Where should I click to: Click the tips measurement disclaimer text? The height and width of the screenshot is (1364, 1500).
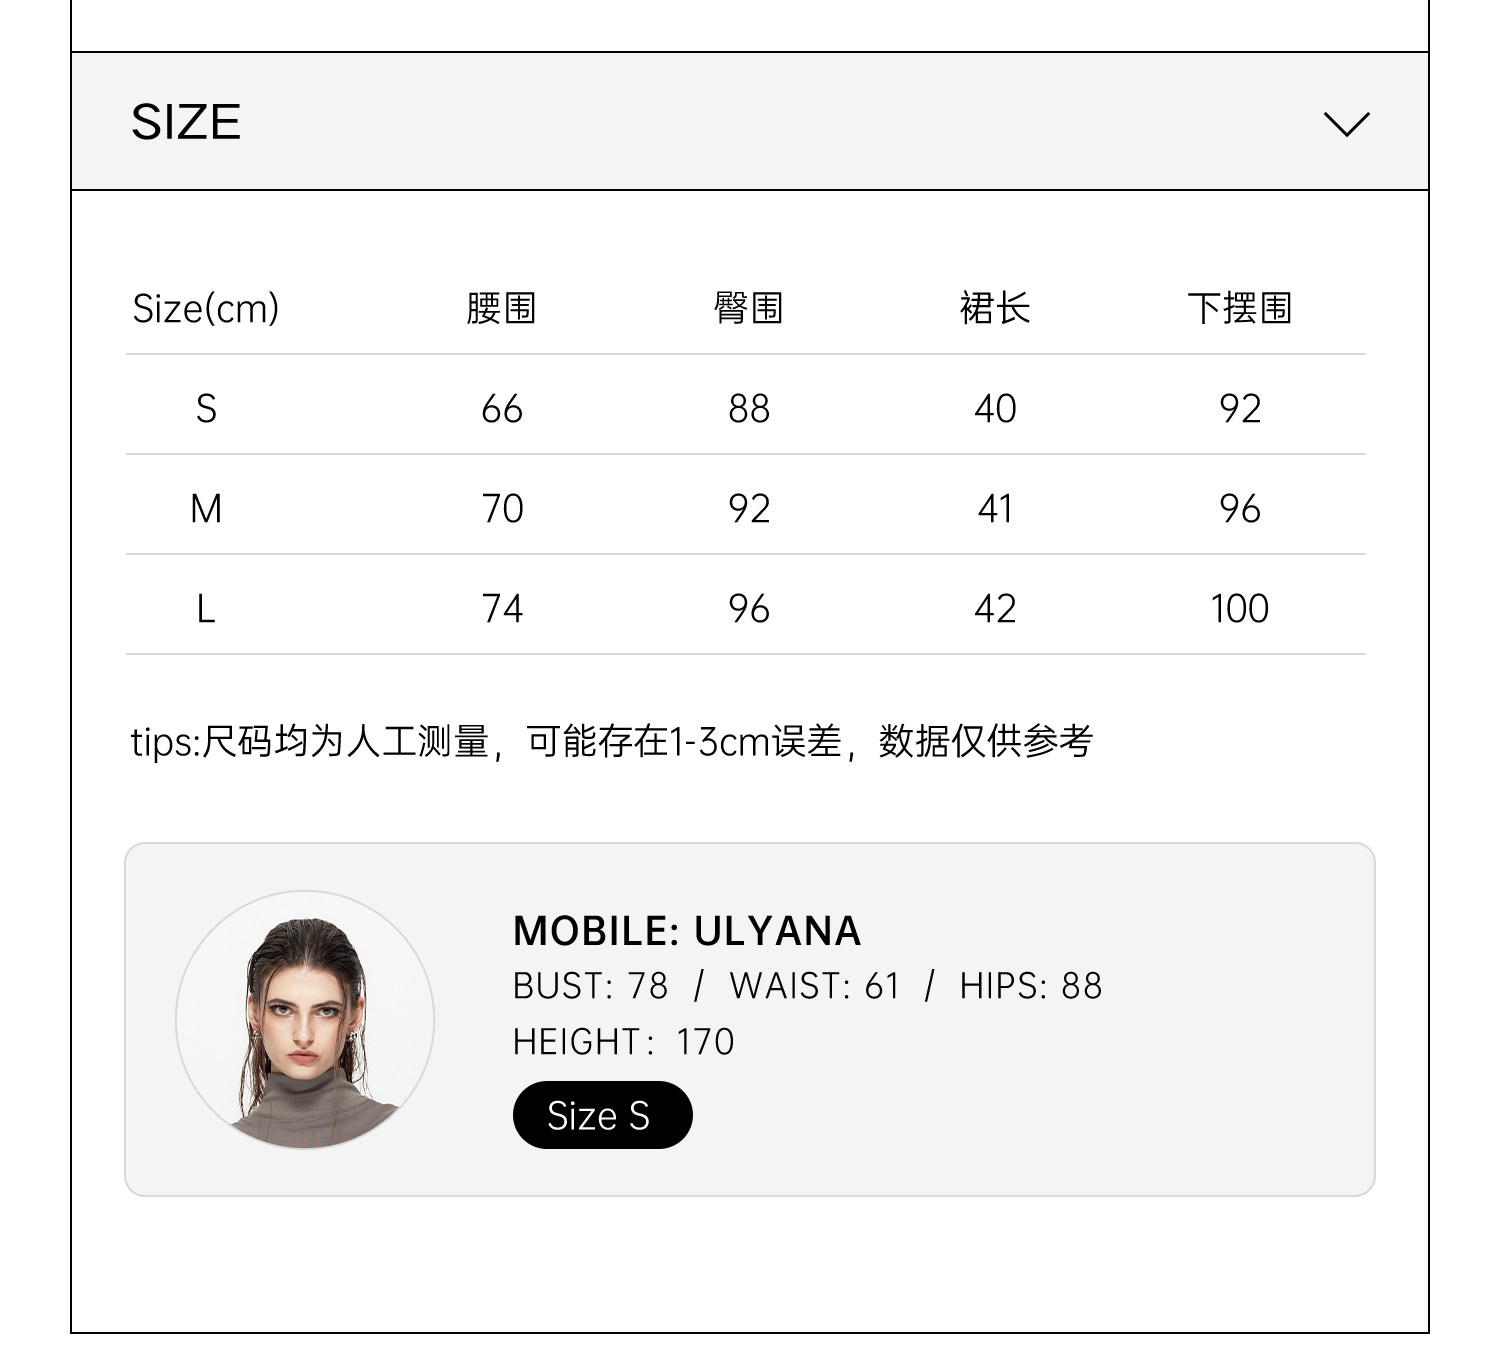pos(612,742)
